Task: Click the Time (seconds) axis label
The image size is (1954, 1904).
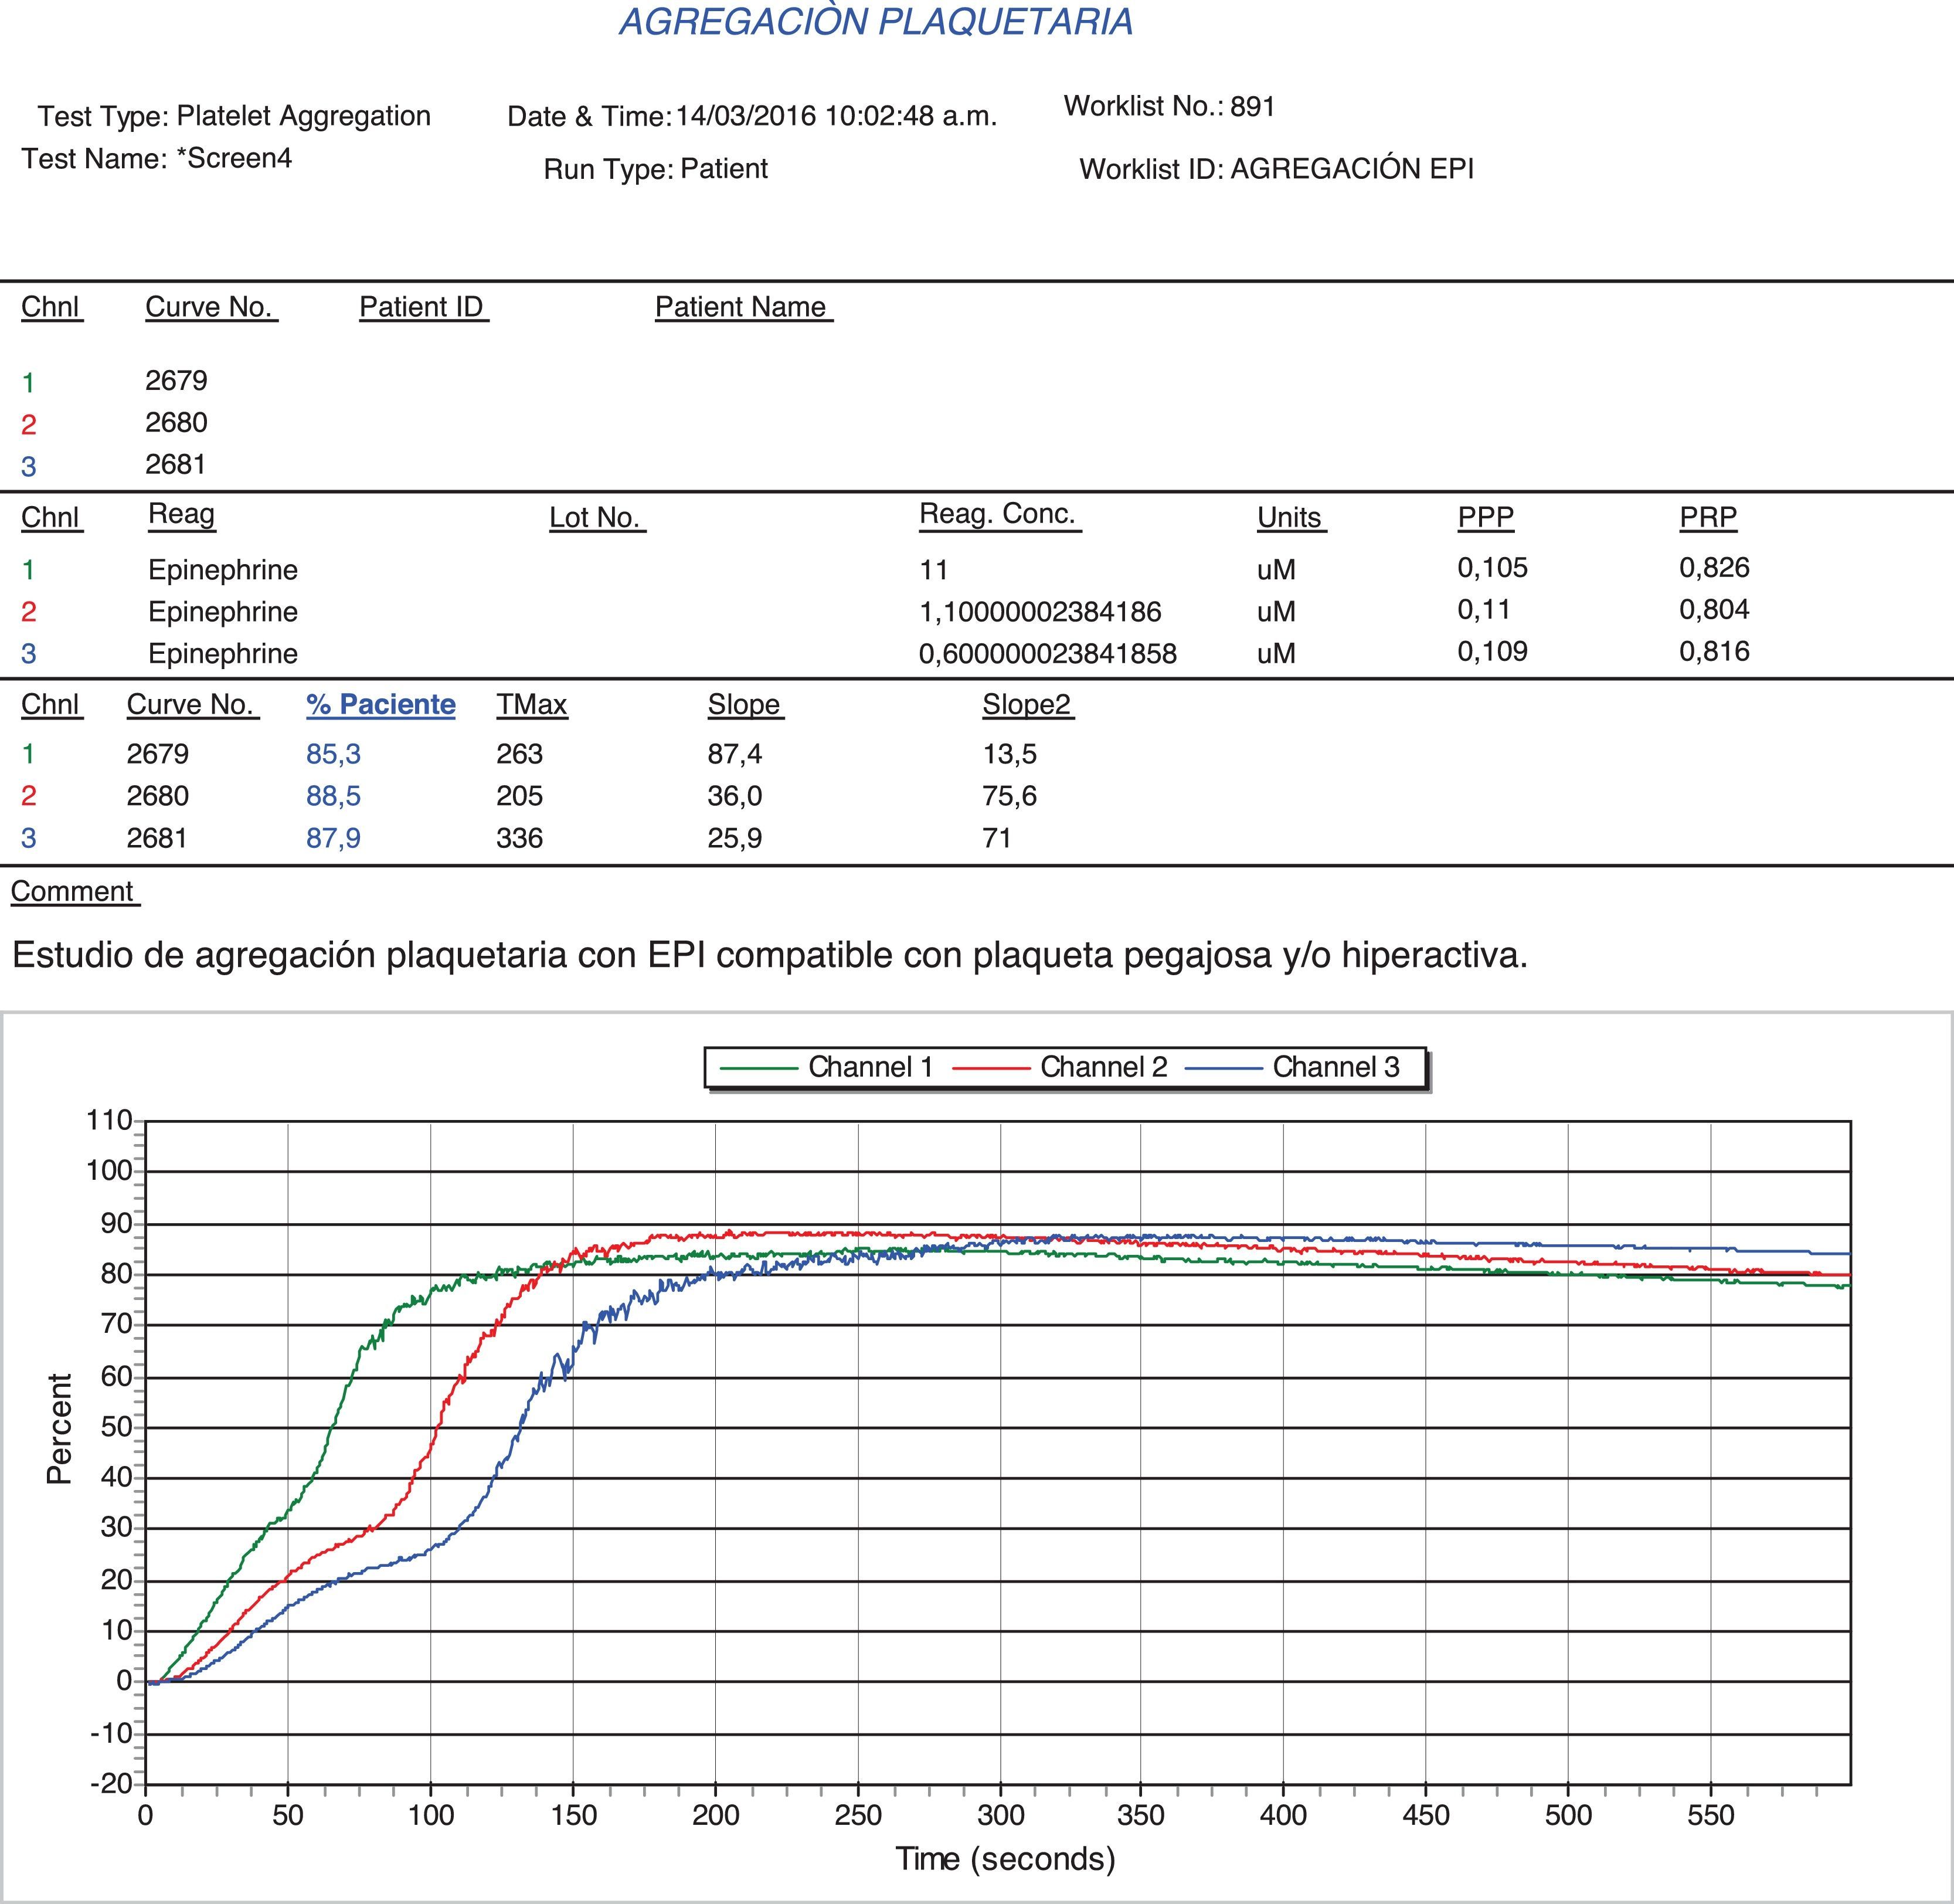Action: pos(1005,1858)
